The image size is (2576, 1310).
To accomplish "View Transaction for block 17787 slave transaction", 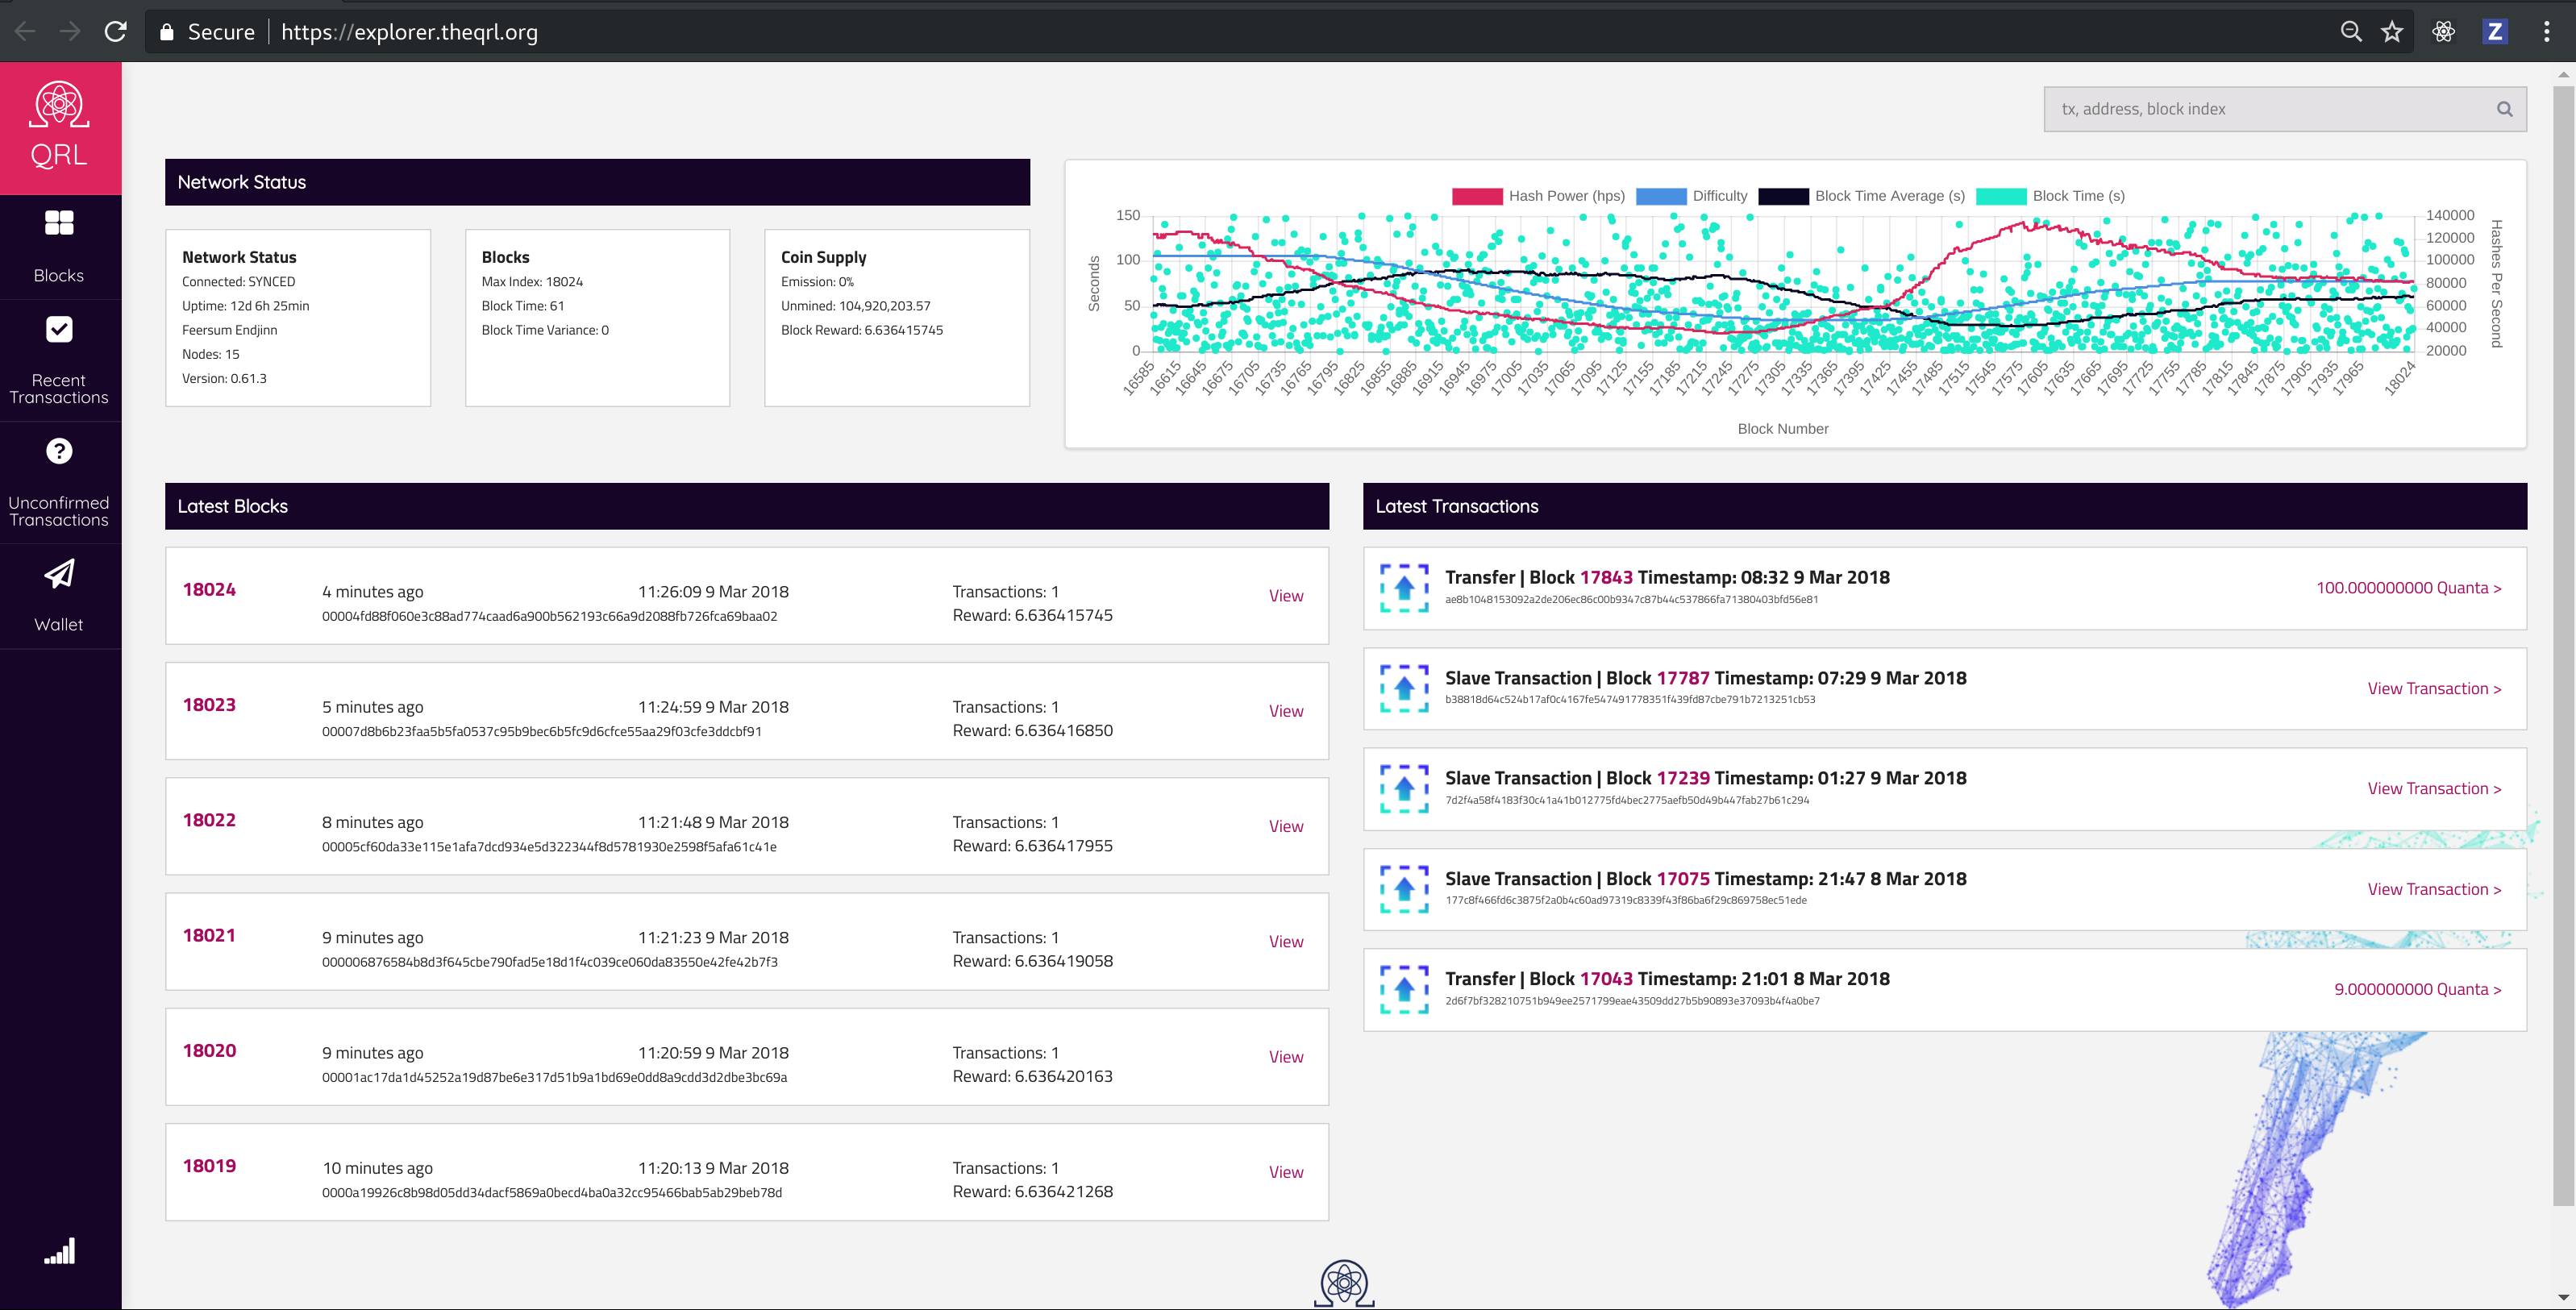I will coord(2434,688).
